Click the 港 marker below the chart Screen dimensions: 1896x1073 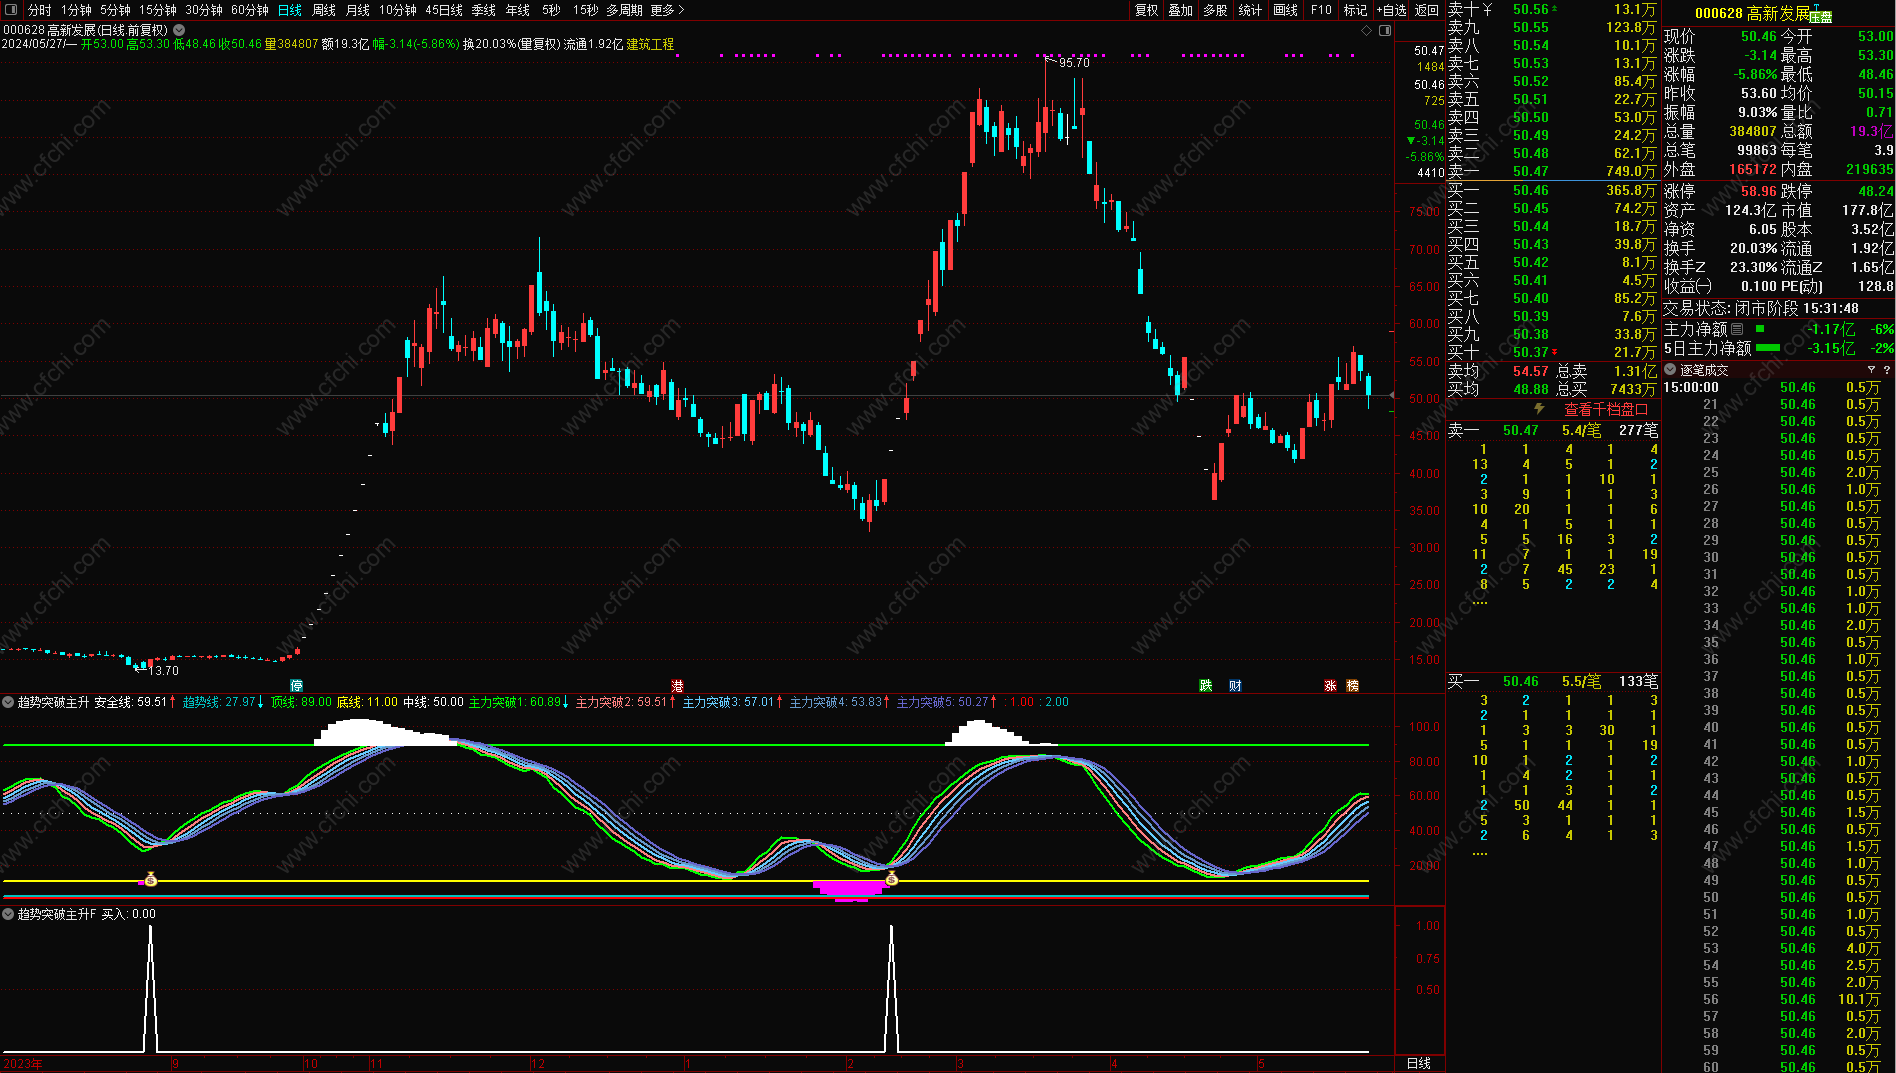click(x=677, y=686)
